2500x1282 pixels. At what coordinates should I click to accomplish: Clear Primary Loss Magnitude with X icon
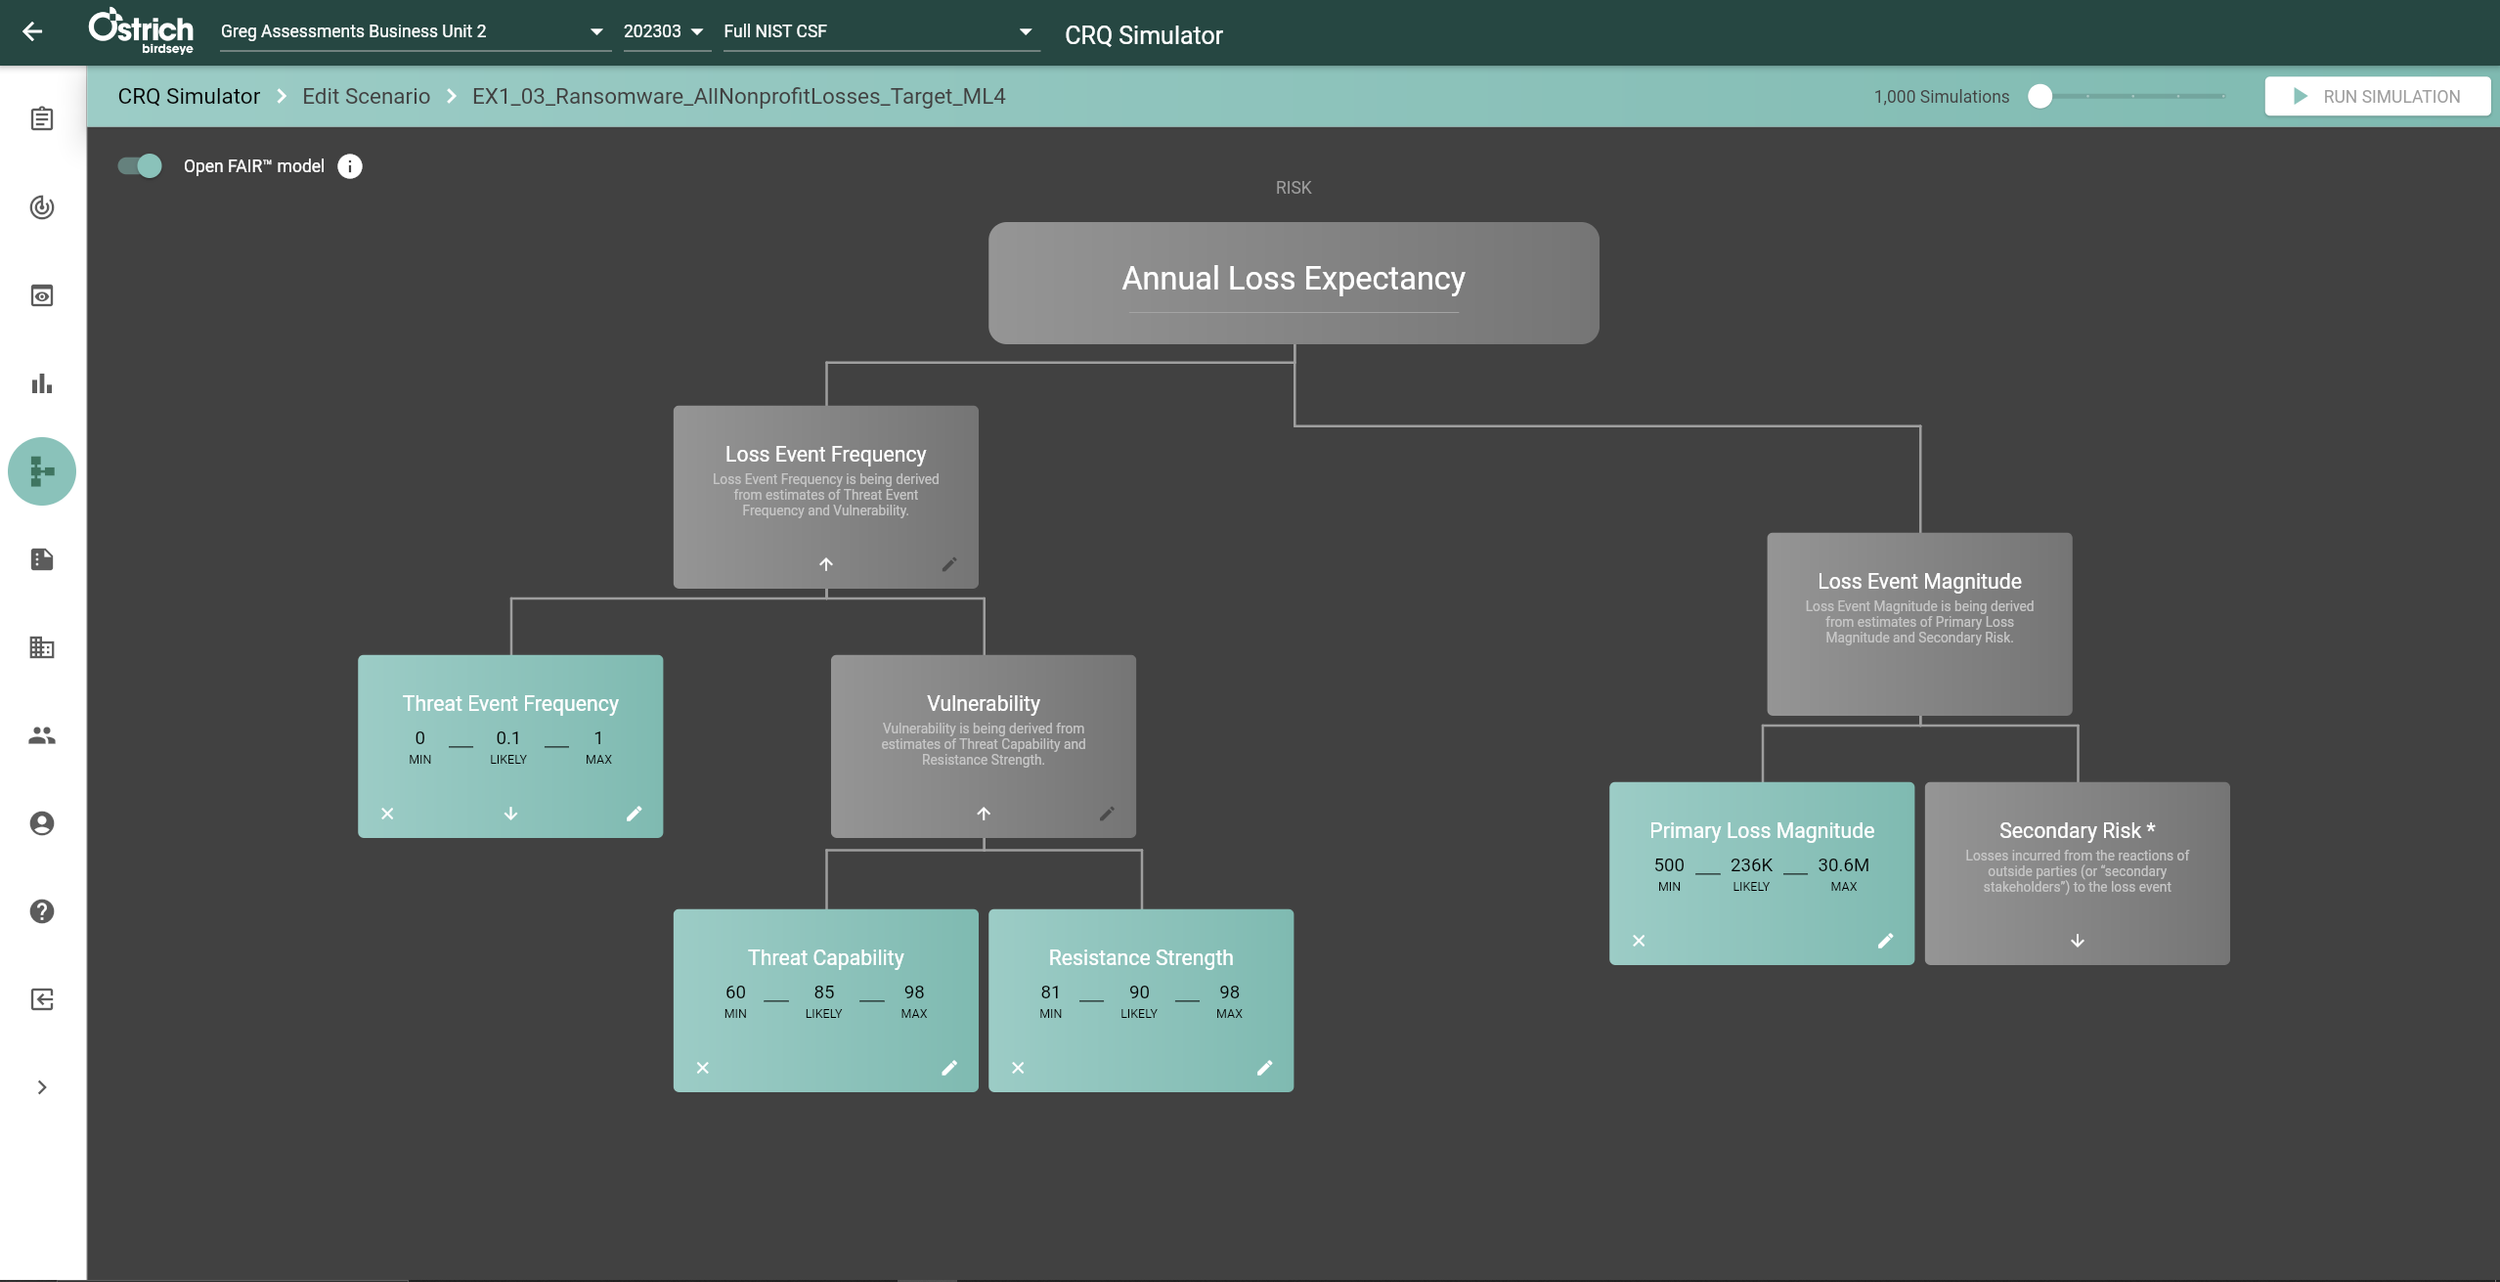pos(1639,941)
